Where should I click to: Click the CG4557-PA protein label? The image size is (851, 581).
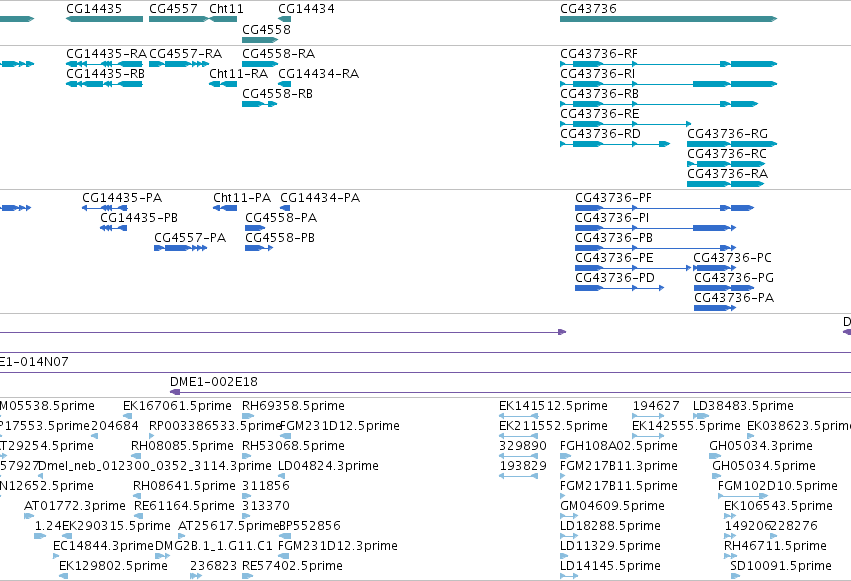pyautogui.click(x=190, y=238)
